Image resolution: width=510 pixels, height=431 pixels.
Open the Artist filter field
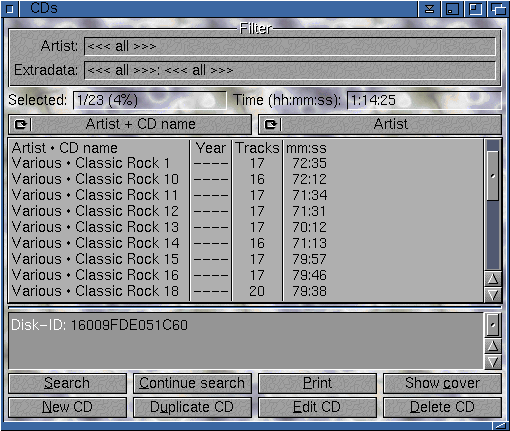290,46
